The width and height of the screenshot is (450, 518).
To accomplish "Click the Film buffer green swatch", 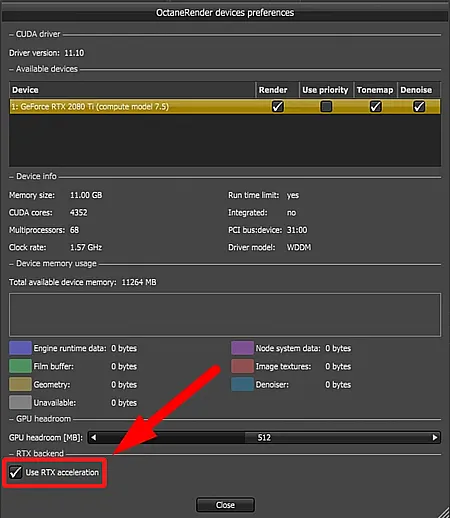I will 20,366.
